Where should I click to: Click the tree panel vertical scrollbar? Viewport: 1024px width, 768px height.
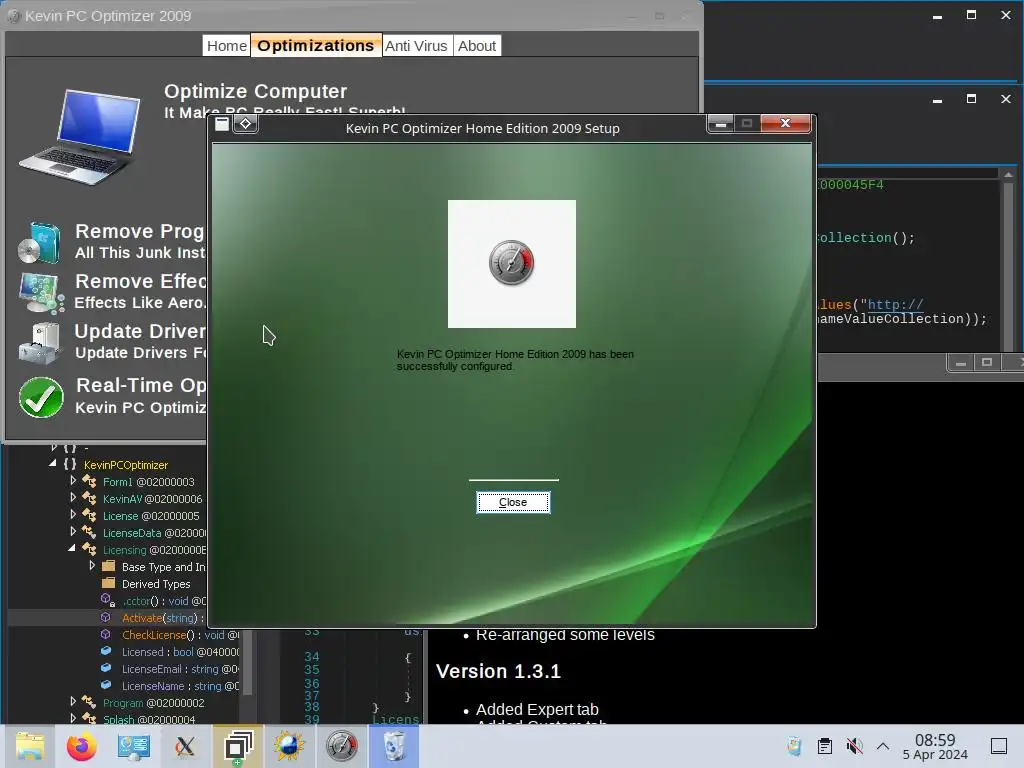[x=248, y=663]
